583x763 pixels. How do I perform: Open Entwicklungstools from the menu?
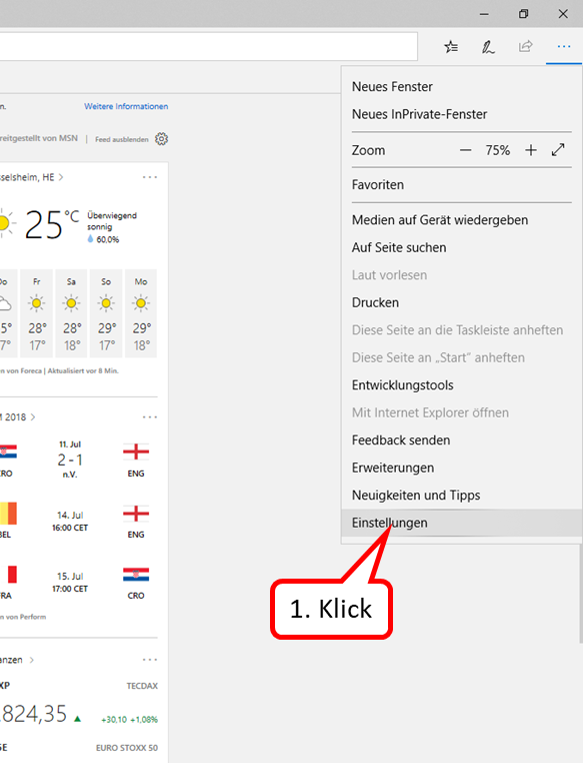point(461,385)
